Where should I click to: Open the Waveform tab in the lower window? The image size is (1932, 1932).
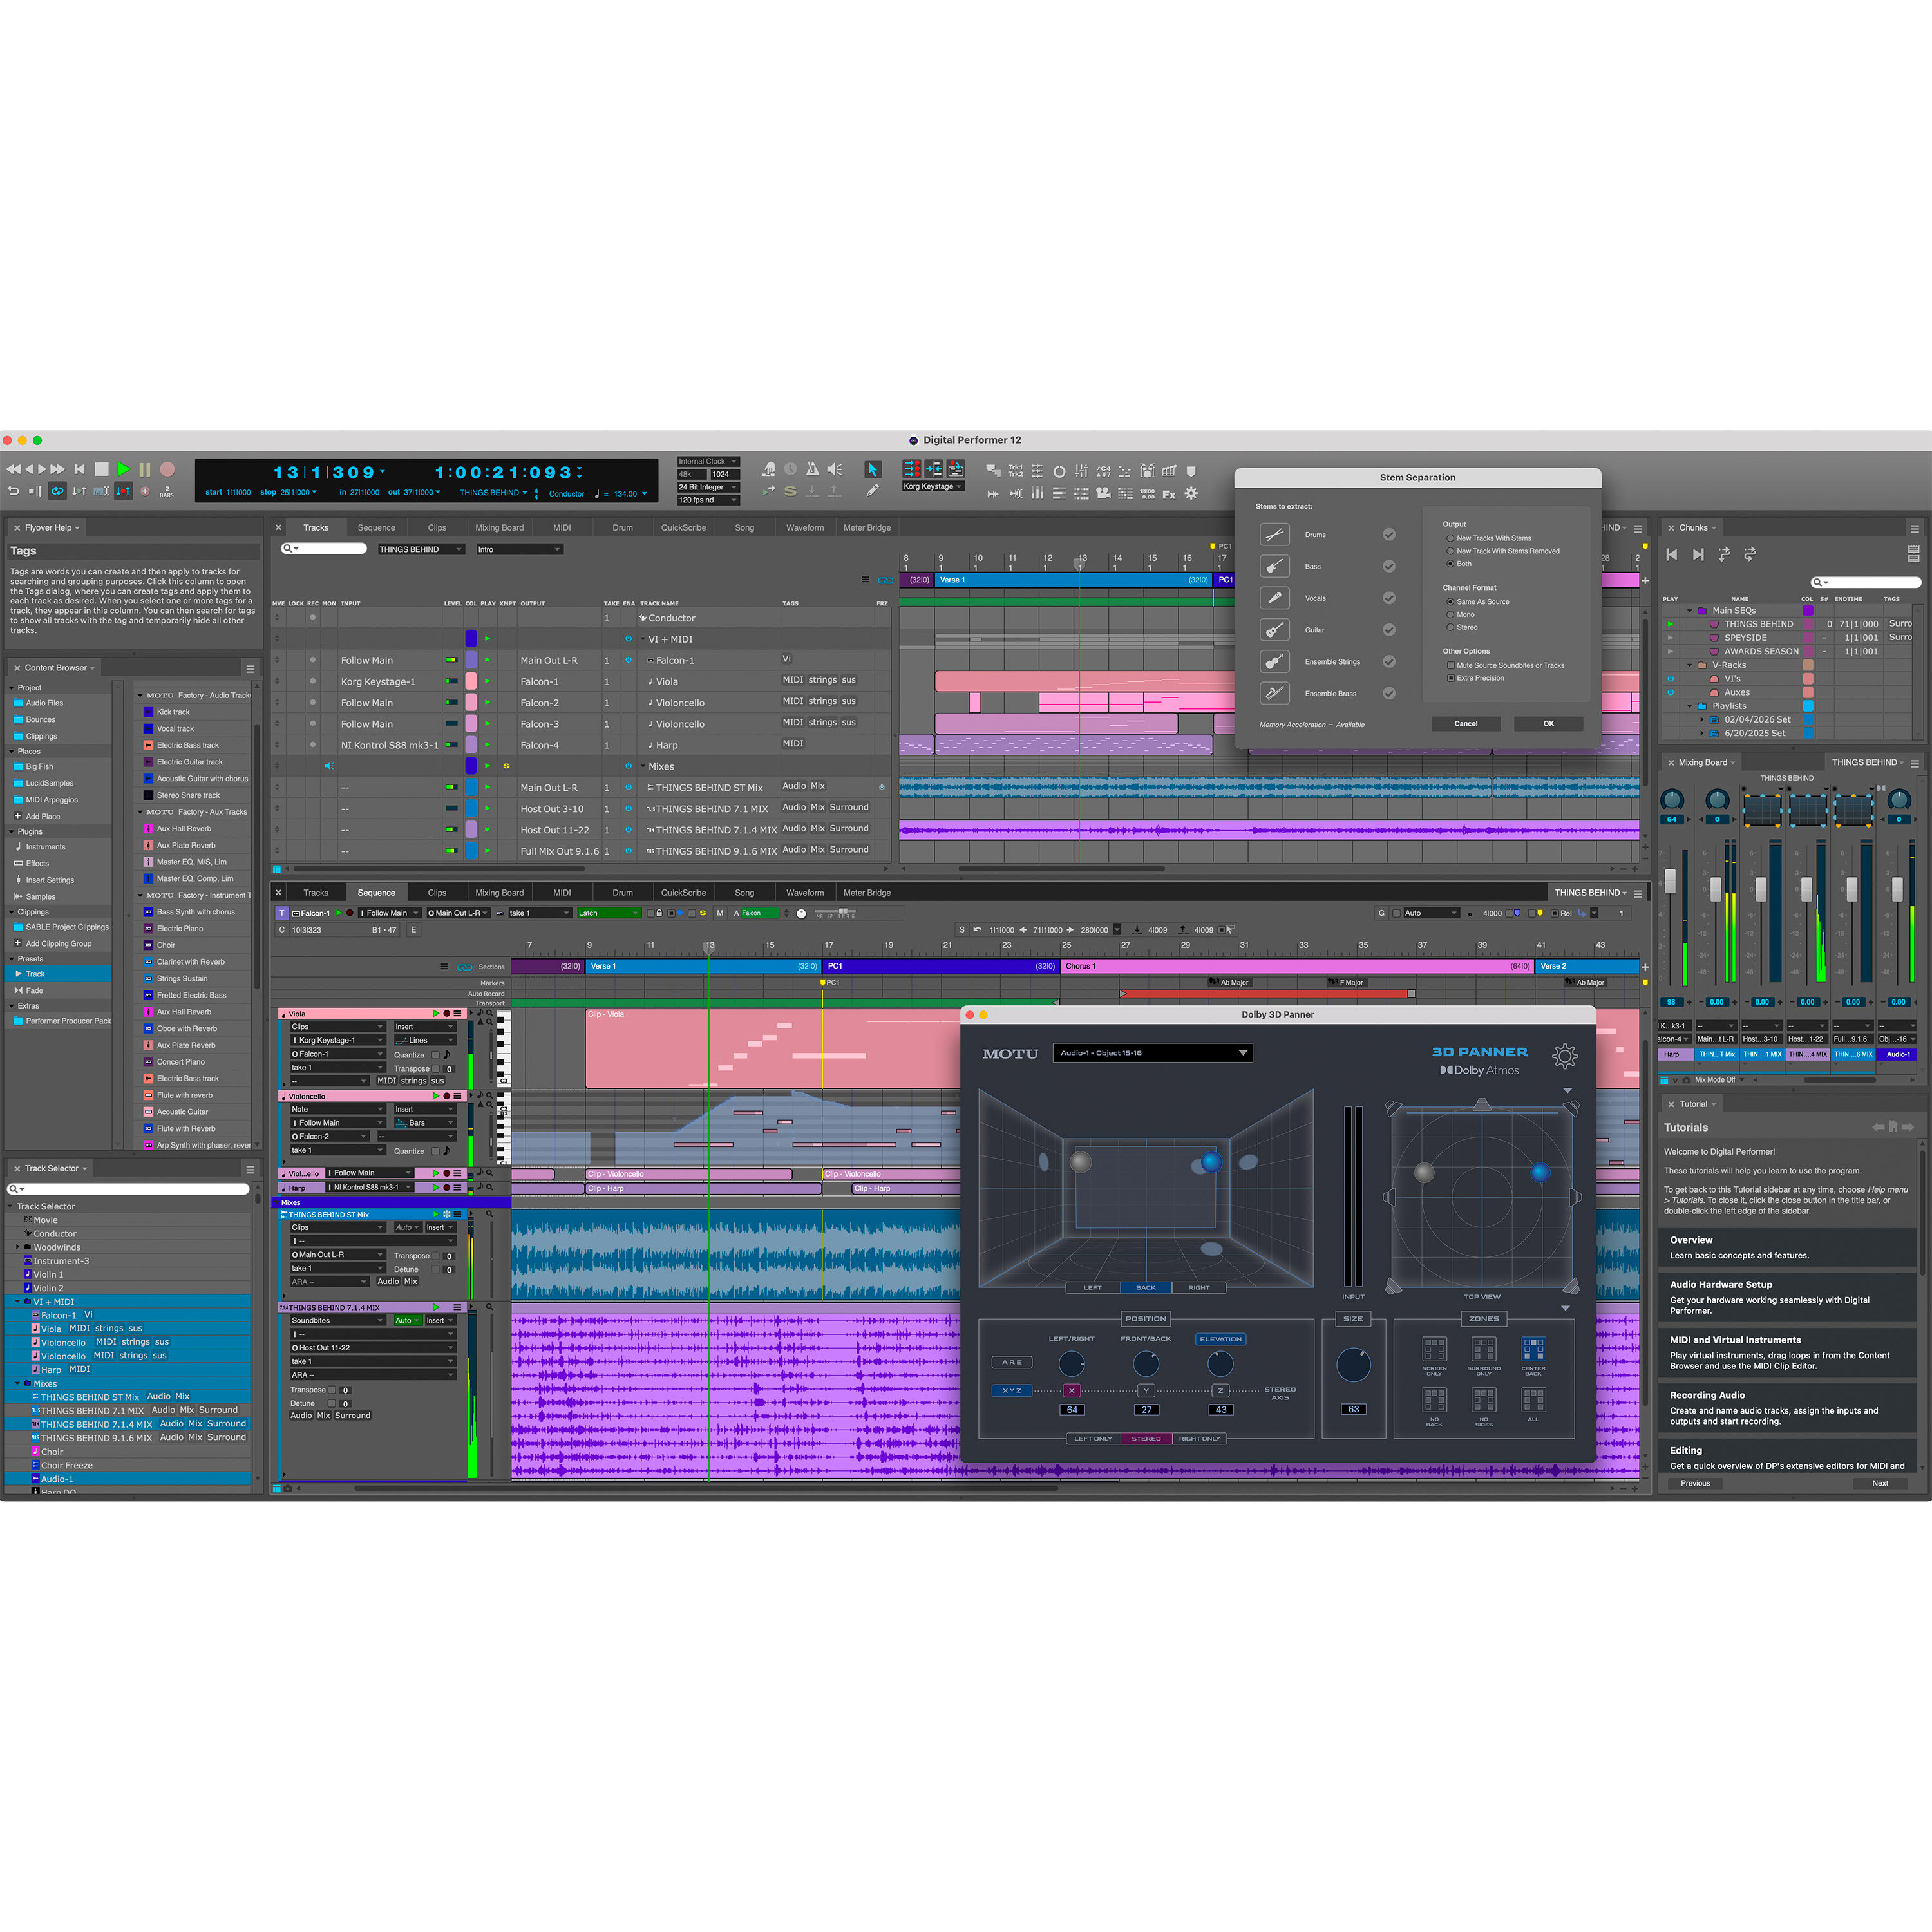point(805,893)
